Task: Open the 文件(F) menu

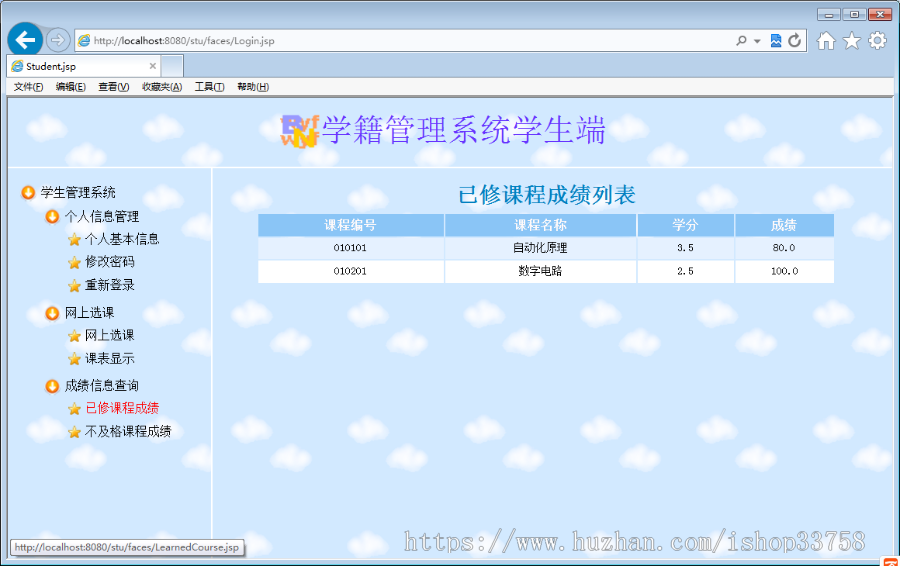Action: point(28,87)
